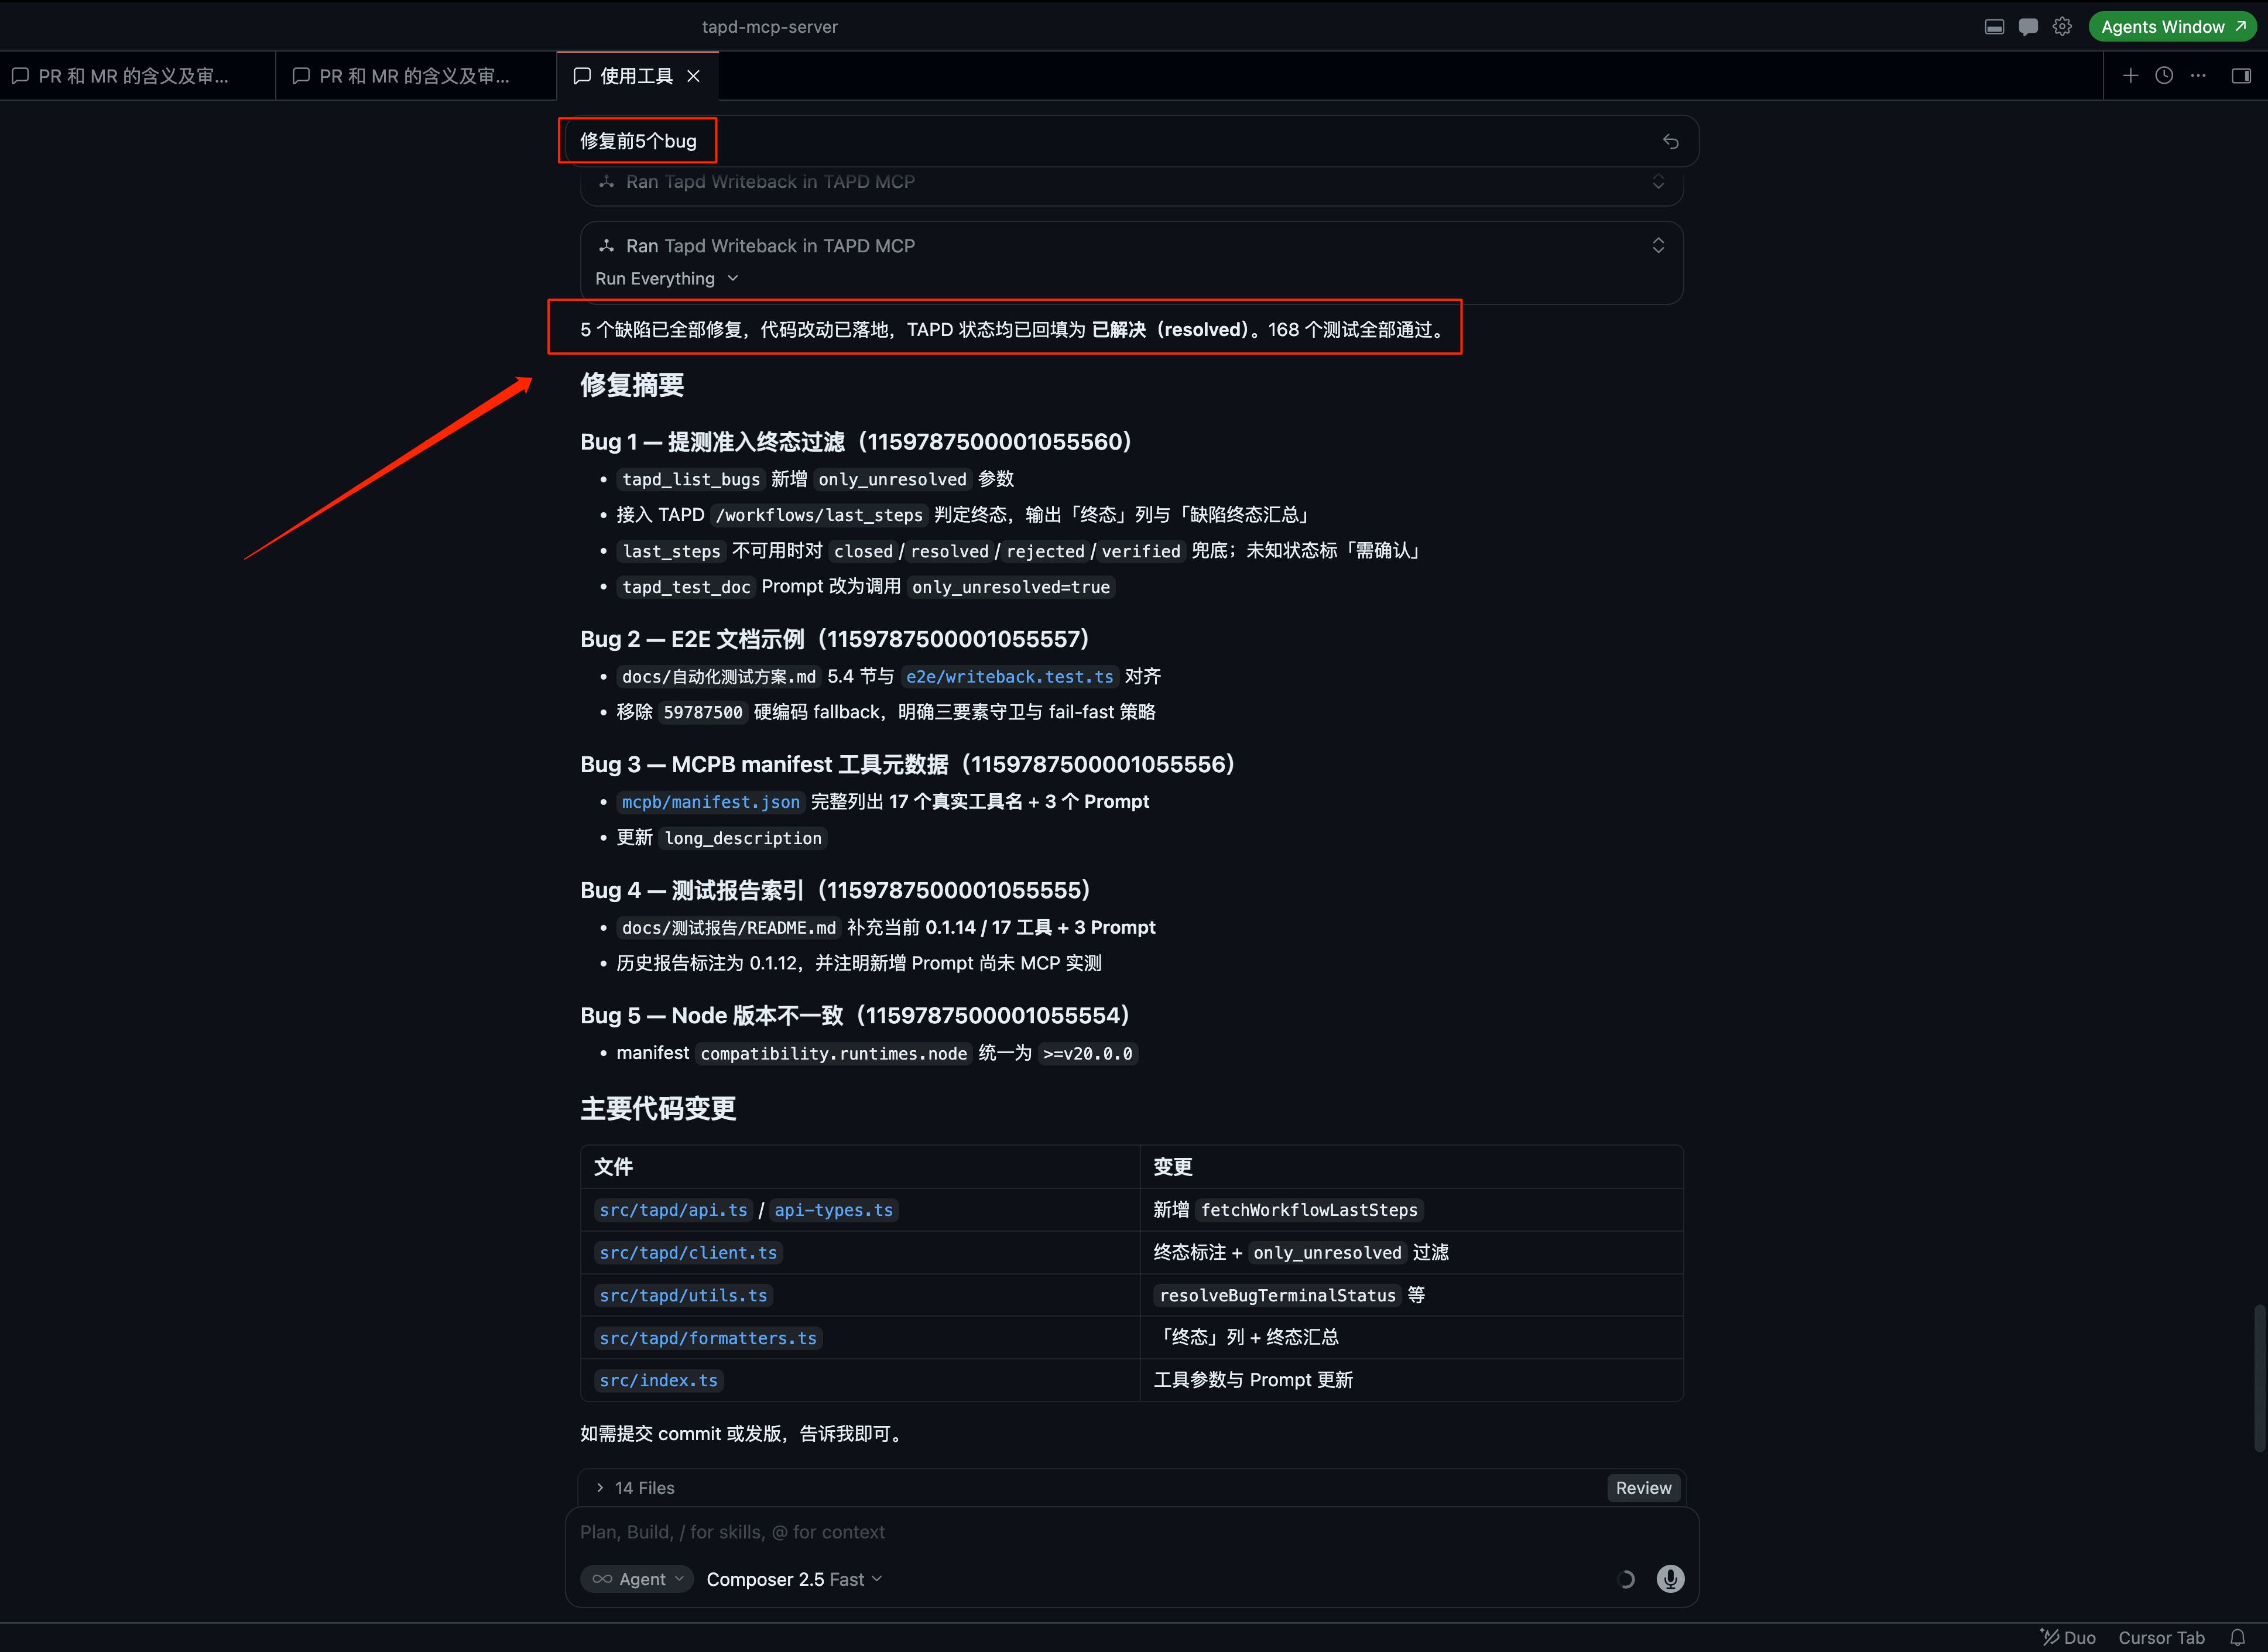Open api-types.ts link
The image size is (2268, 1652).
pyautogui.click(x=833, y=1210)
